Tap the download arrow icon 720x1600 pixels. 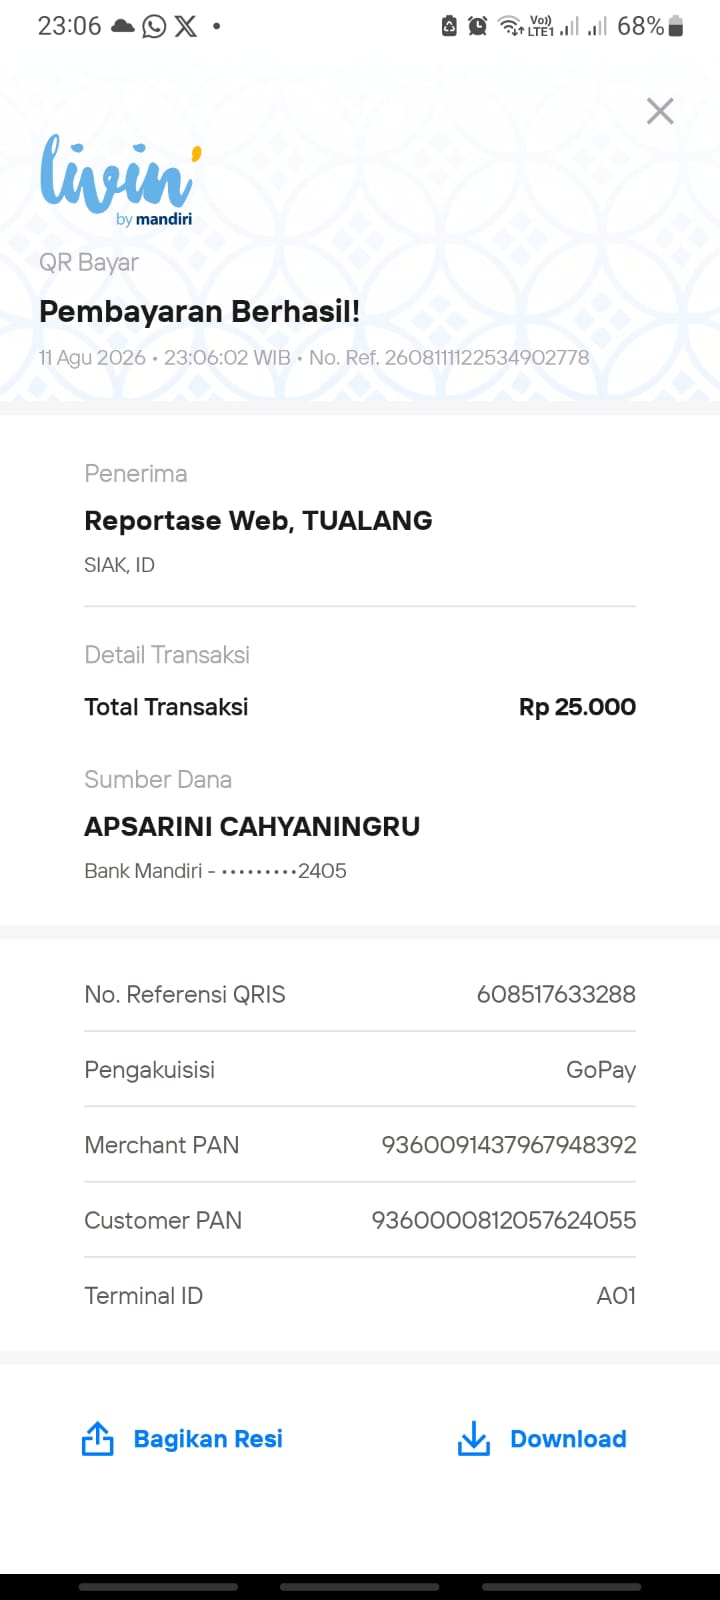[474, 1438]
